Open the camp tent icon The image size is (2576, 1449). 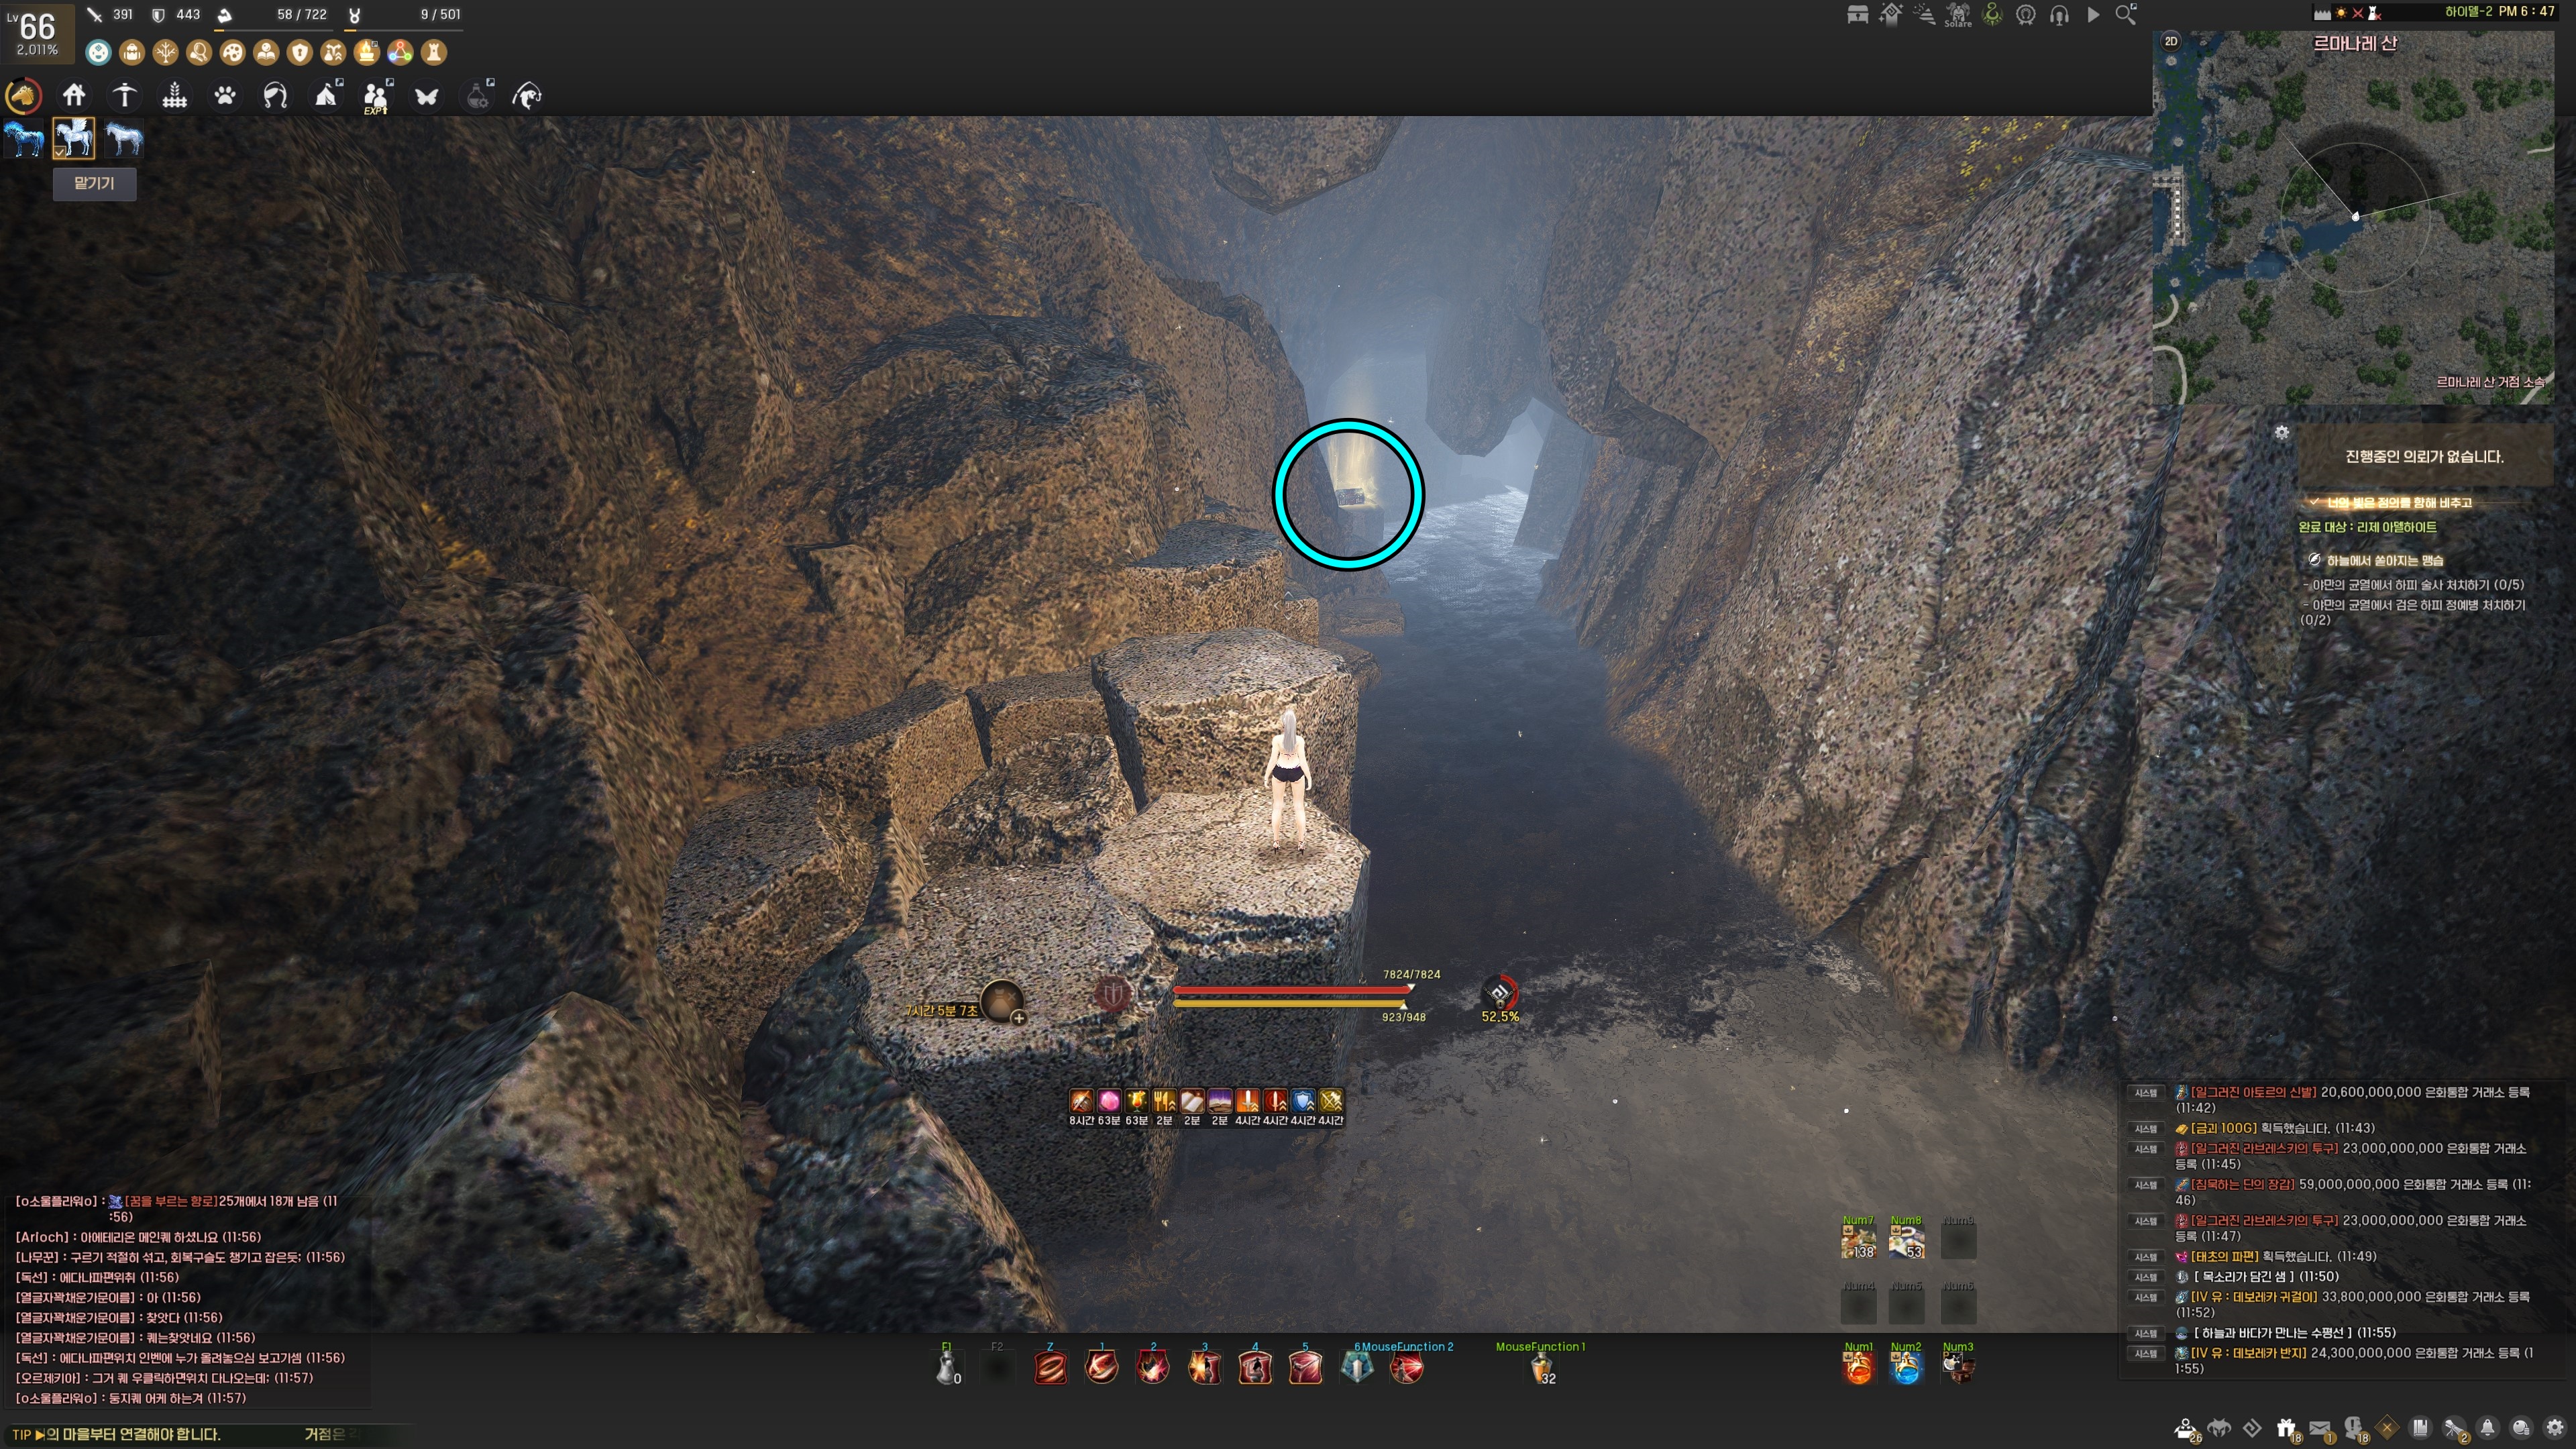click(326, 96)
